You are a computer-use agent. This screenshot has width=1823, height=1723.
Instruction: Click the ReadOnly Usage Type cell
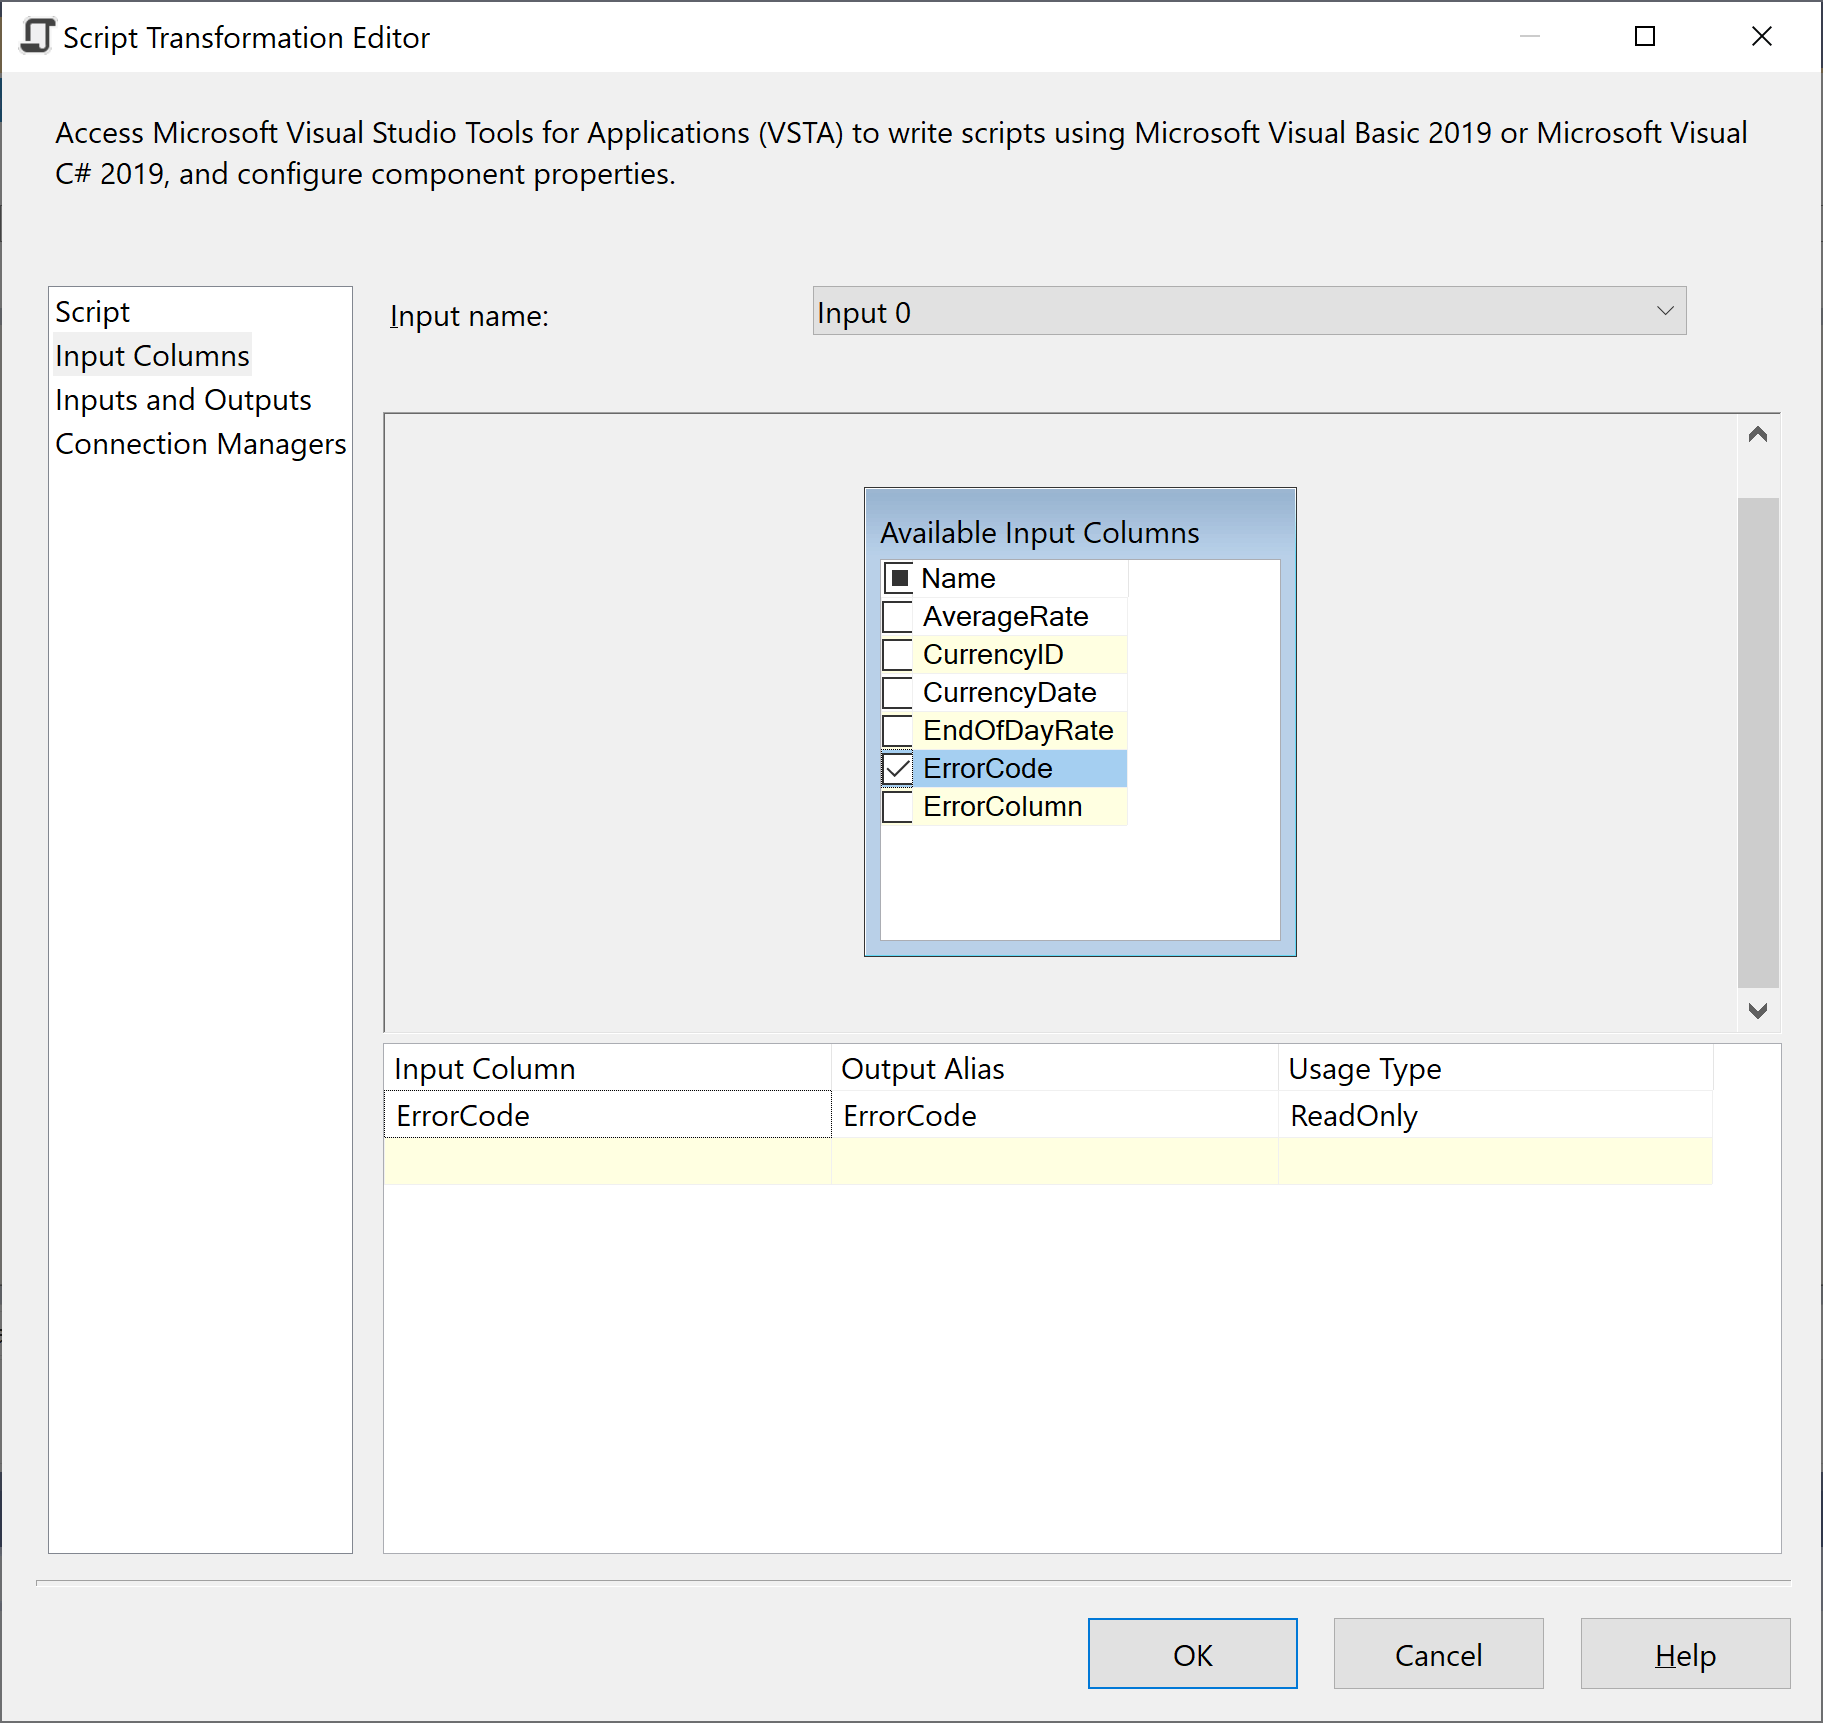[x=1496, y=1114]
